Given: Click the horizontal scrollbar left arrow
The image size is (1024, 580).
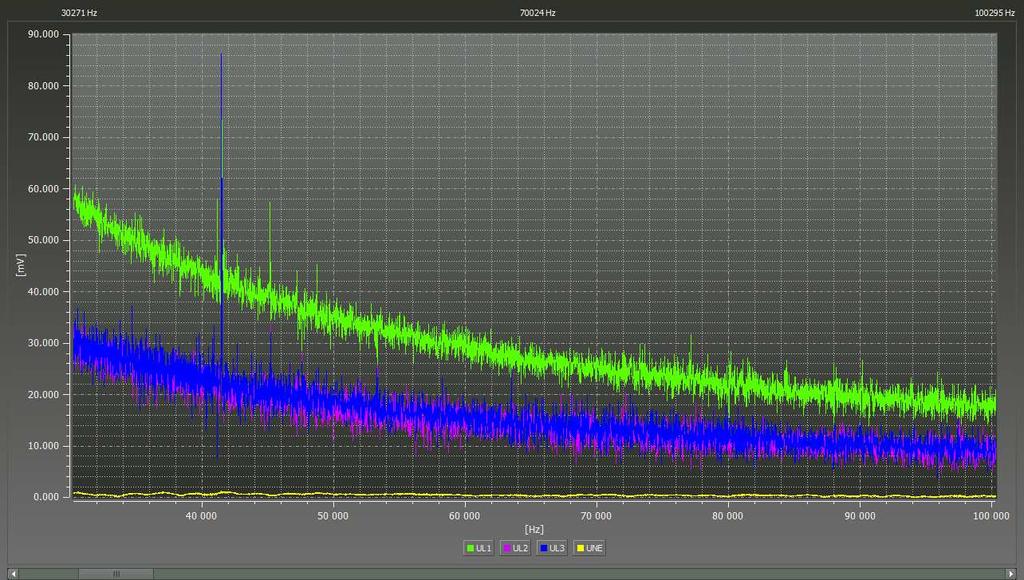Looking at the screenshot, I should pos(13,573).
